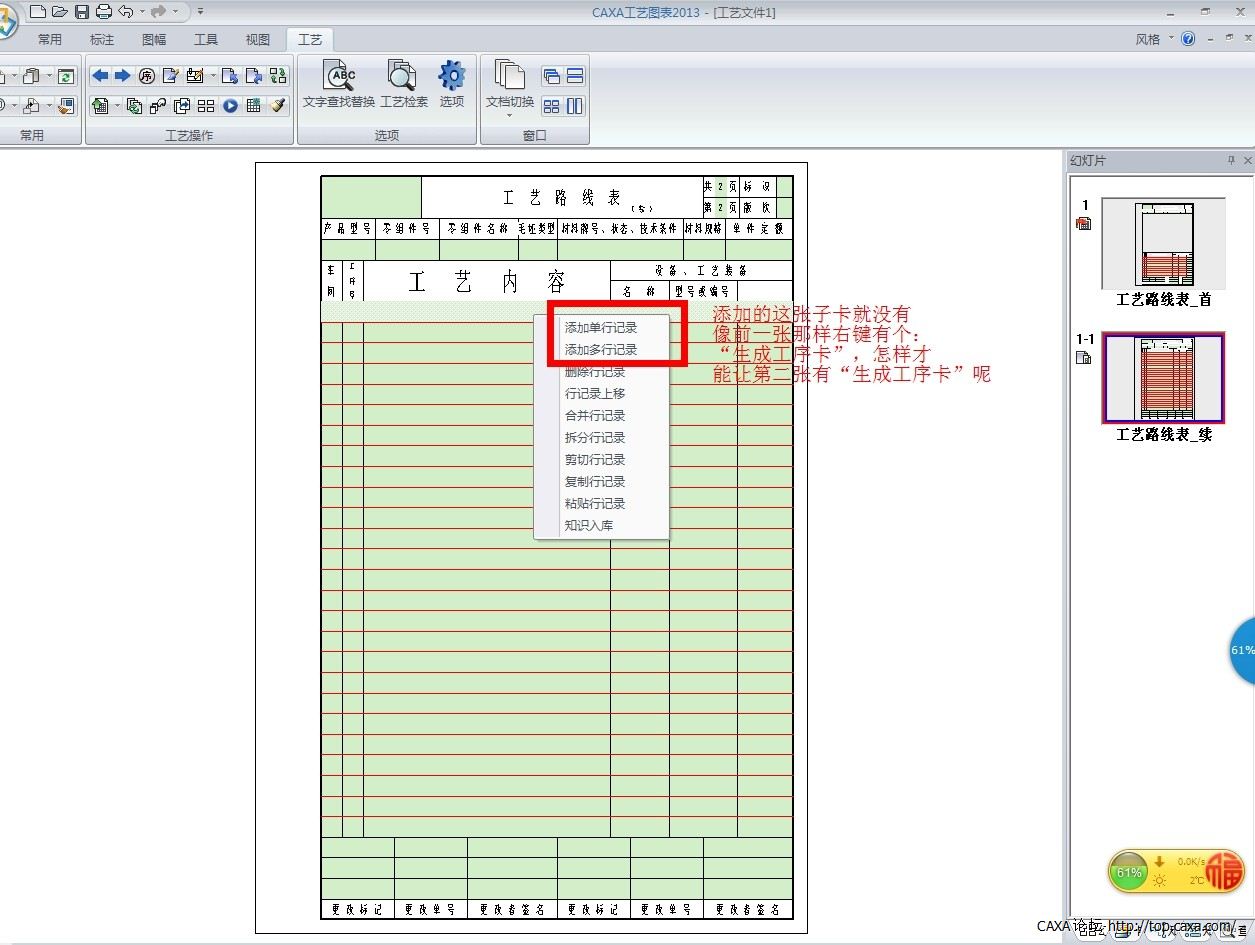The image size is (1255, 945).
Task: Expand the undo history dropdown arrow
Action: [143, 12]
